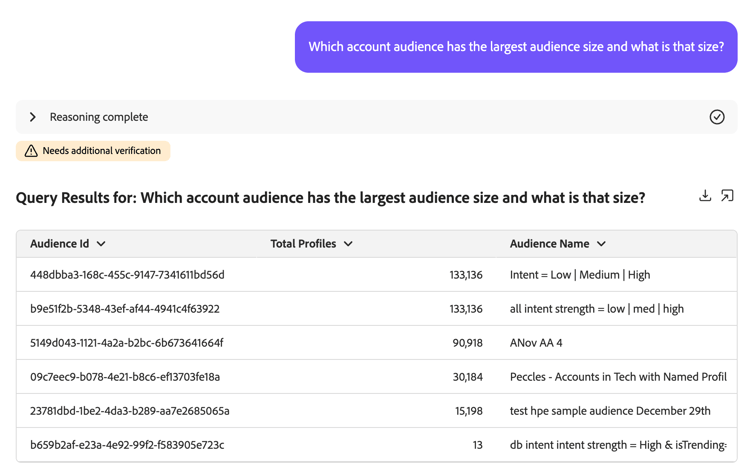Click test hpe sample audience December 29th
The image size is (750, 473).
click(x=610, y=411)
